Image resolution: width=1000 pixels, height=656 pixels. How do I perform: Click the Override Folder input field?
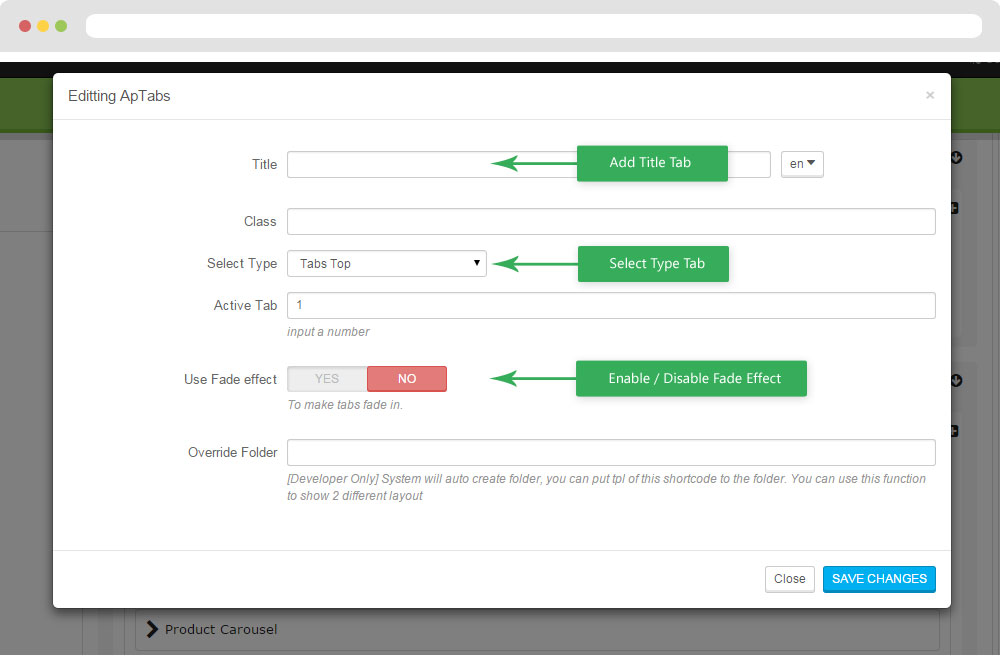pyautogui.click(x=611, y=452)
